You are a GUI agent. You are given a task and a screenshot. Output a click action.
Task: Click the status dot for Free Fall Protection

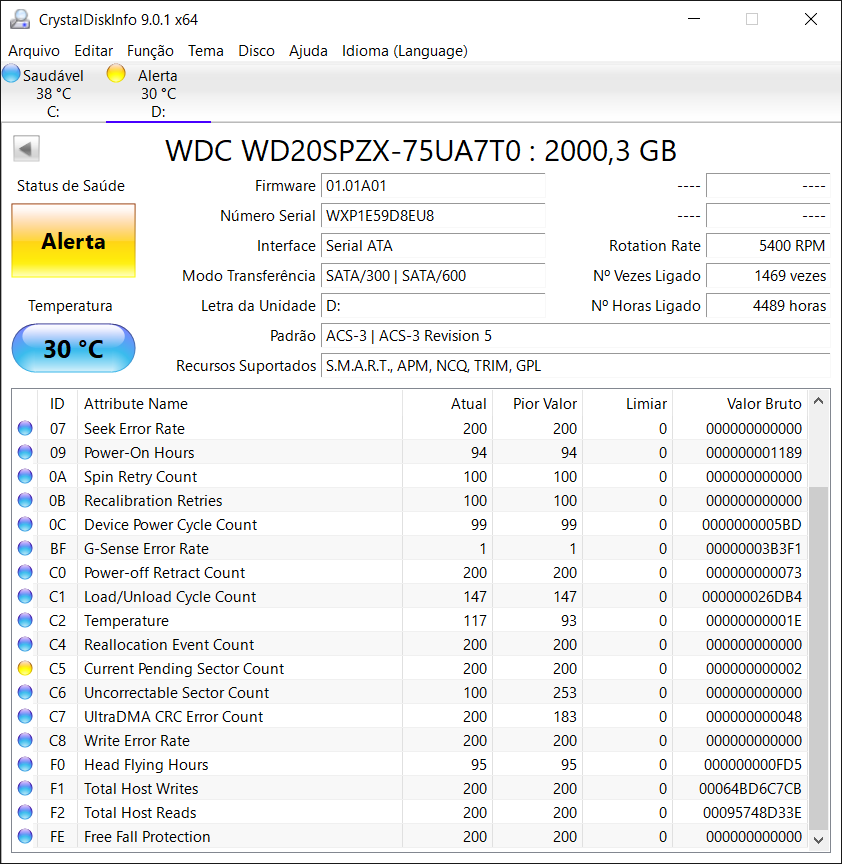point(25,836)
